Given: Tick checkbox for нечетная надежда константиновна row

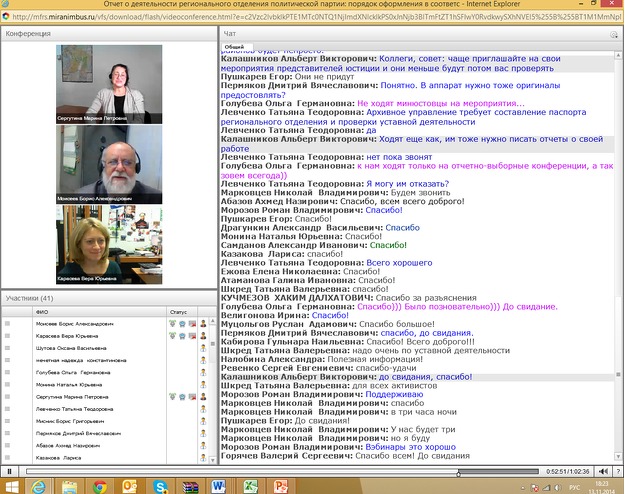Looking at the screenshot, I should tap(8, 360).
